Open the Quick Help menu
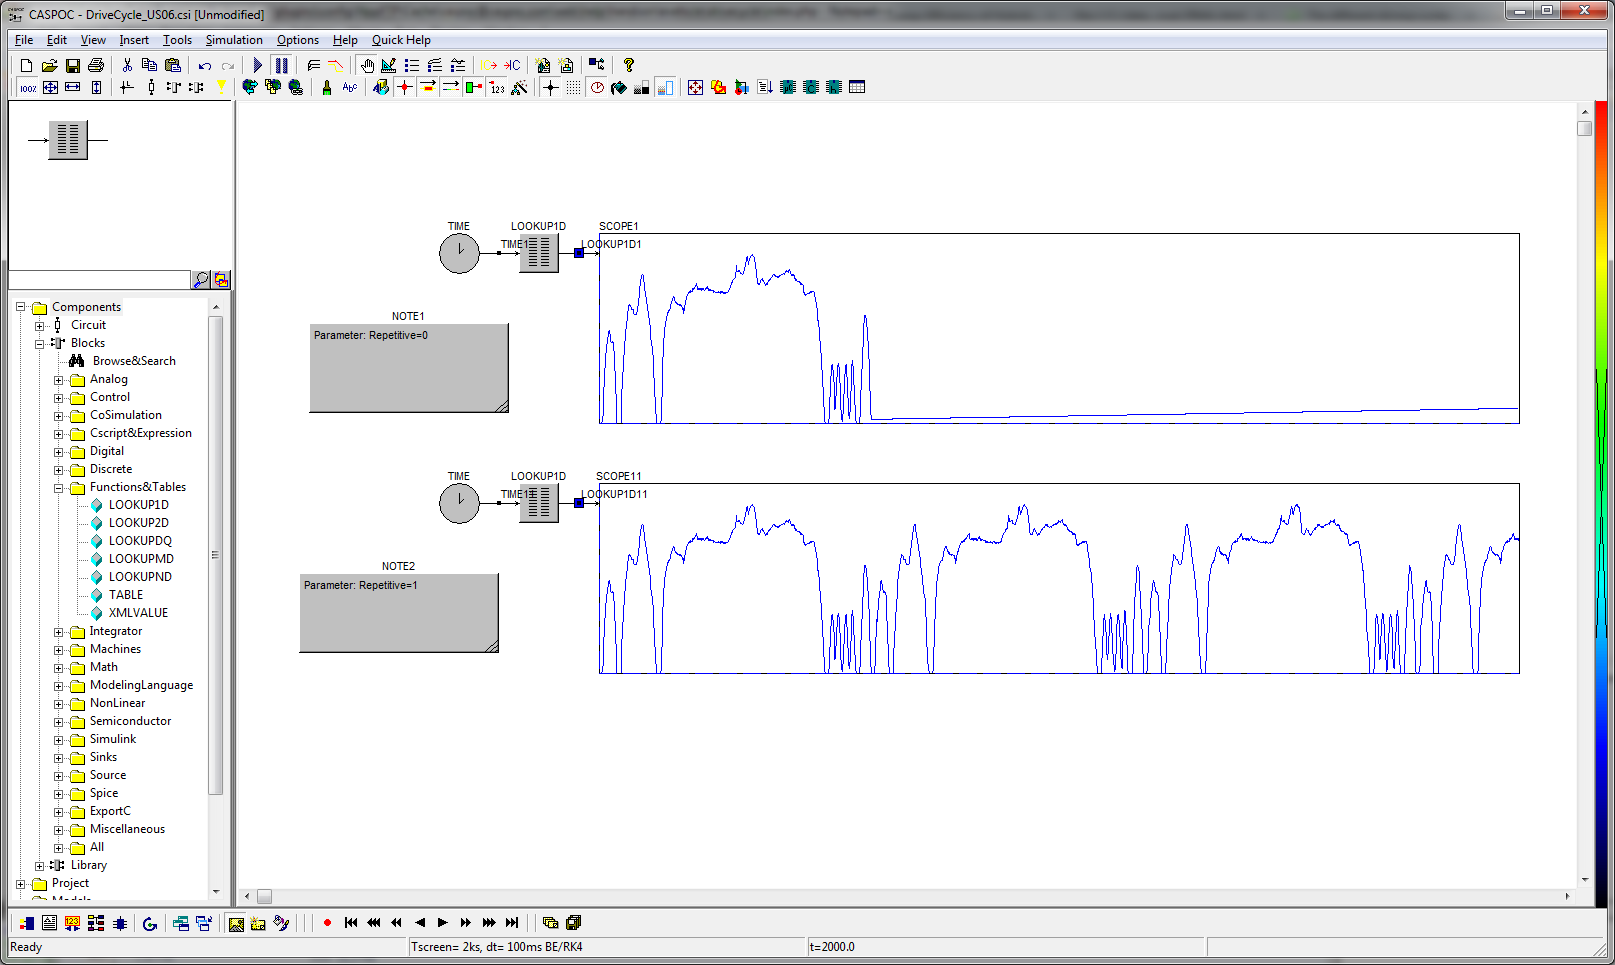Viewport: 1615px width, 965px height. (401, 40)
